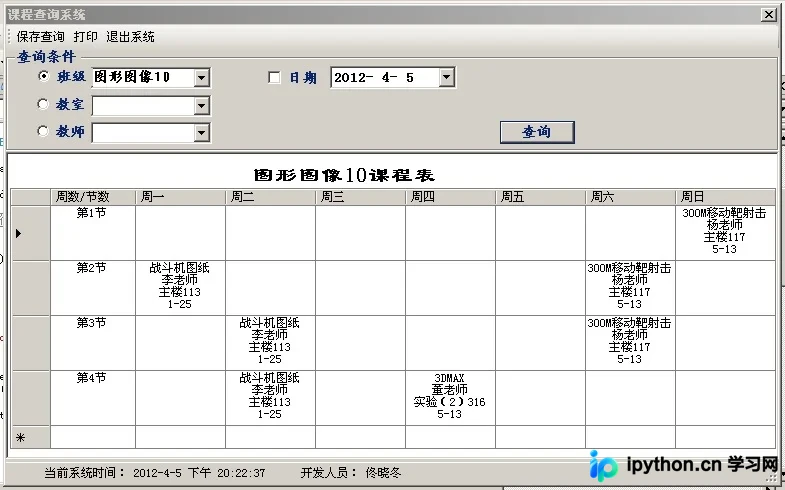
Task: Click the 周数/节数 column header
Action: tap(93, 197)
